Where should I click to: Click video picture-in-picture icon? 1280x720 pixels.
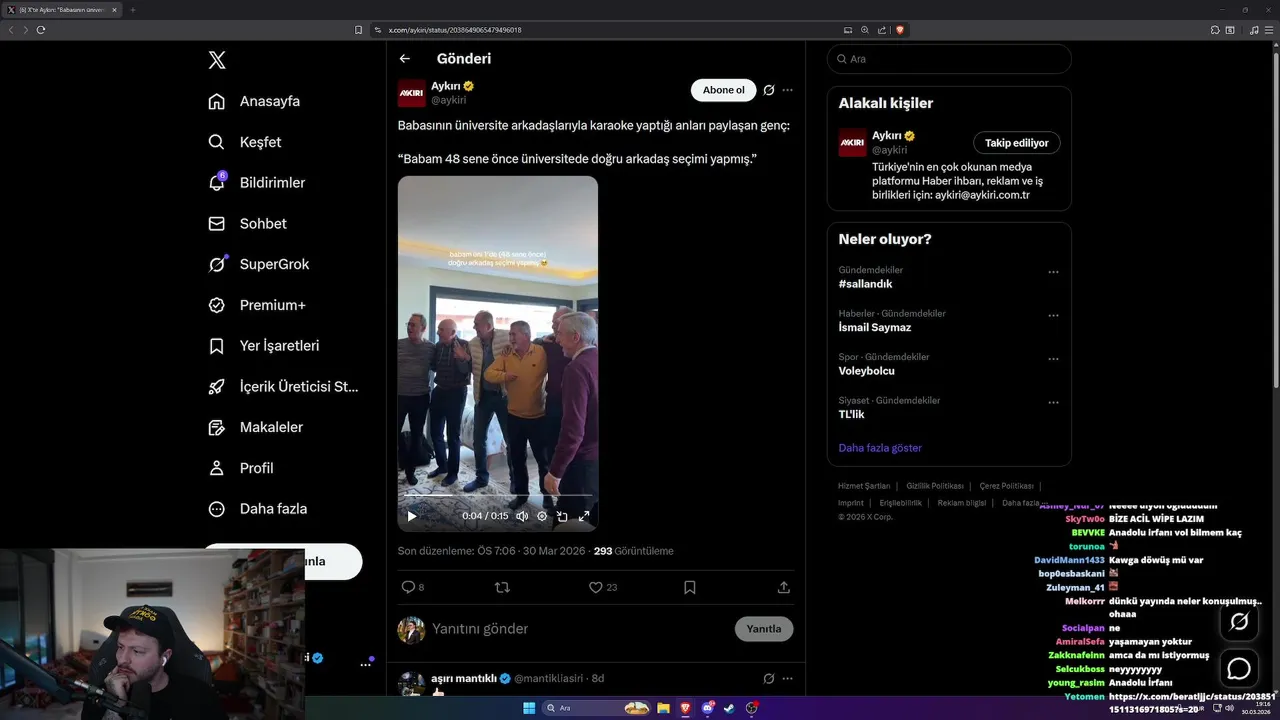click(x=562, y=516)
